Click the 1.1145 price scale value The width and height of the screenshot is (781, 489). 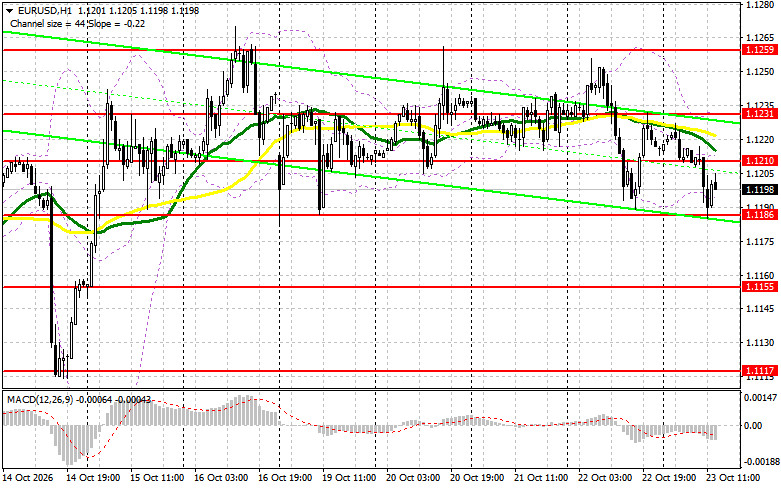pyautogui.click(x=759, y=309)
